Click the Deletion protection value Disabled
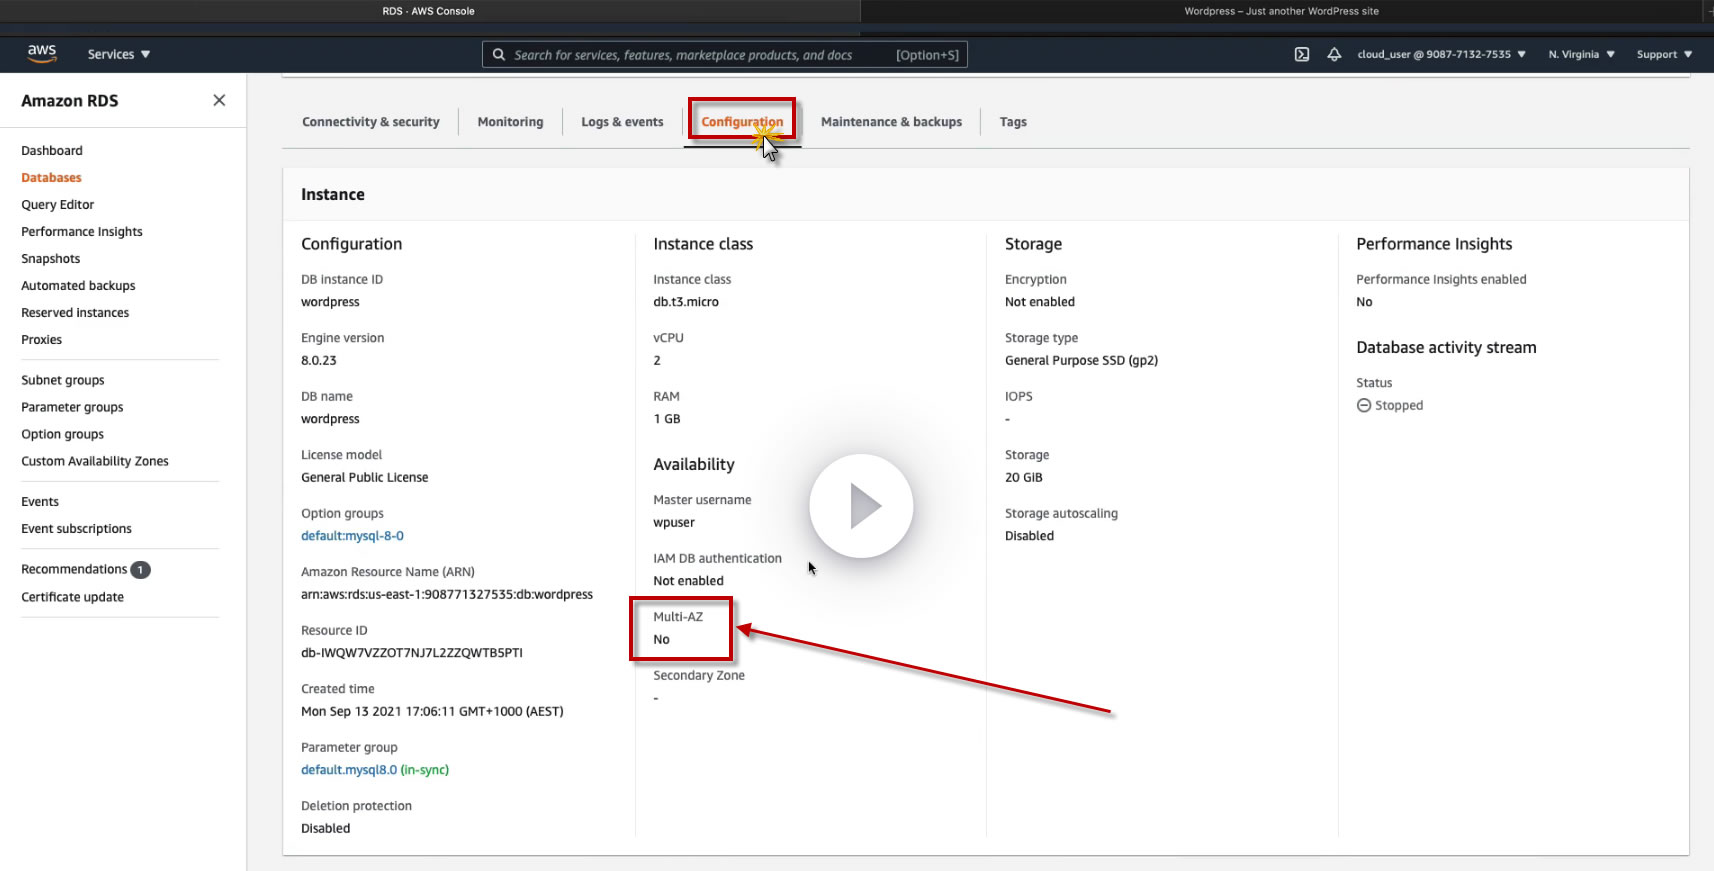Screen dimensions: 1714x871 click(326, 829)
